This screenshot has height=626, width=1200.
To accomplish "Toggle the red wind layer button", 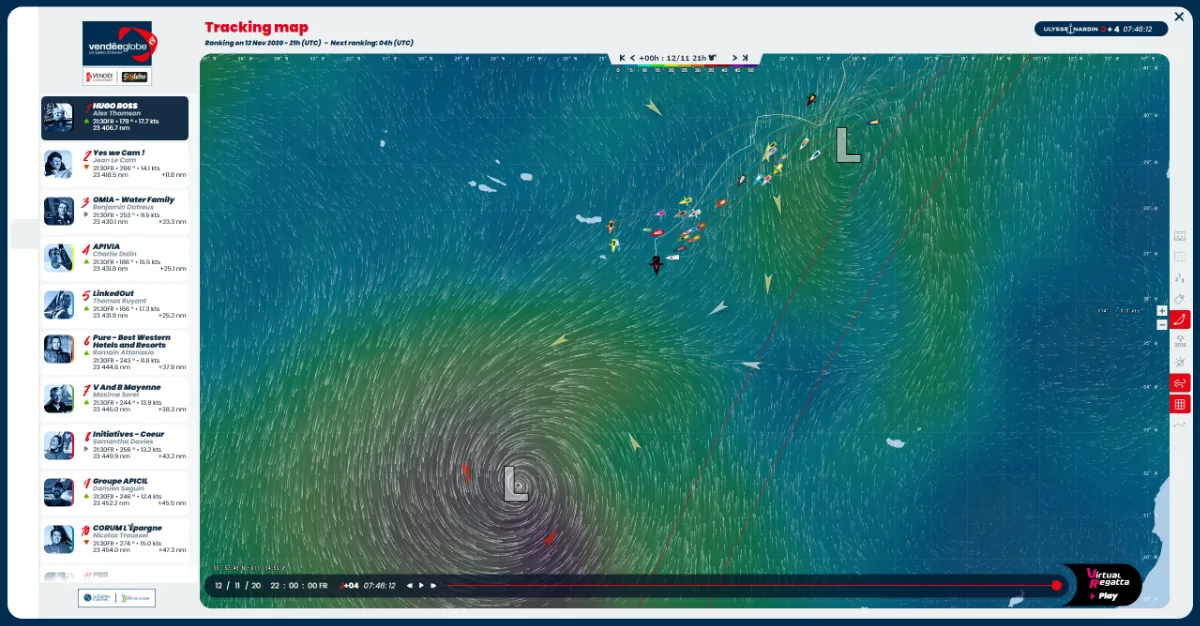I will (x=1180, y=383).
